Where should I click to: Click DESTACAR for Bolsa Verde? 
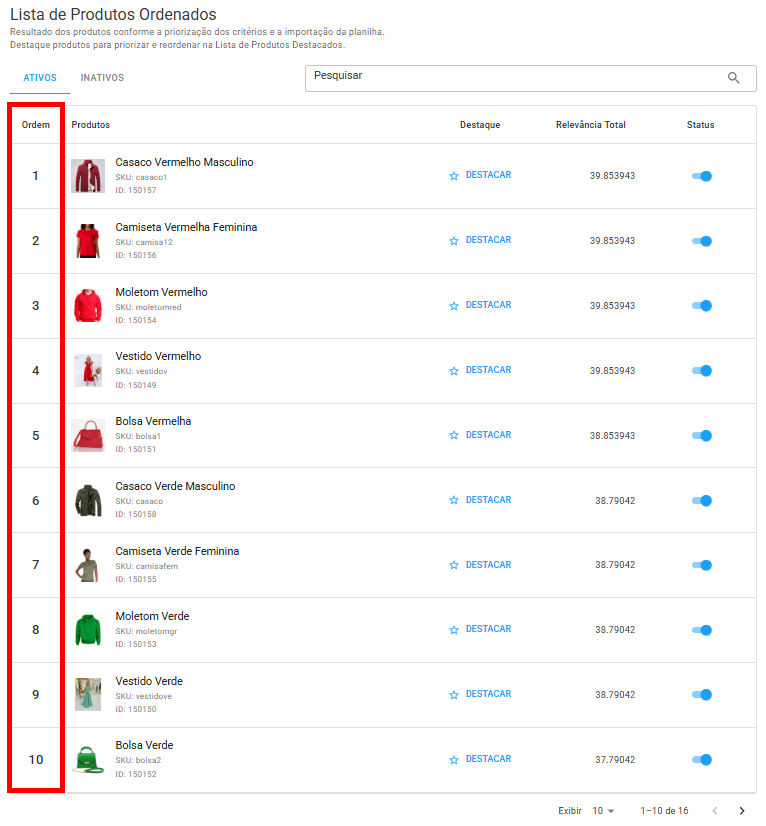[x=488, y=759]
